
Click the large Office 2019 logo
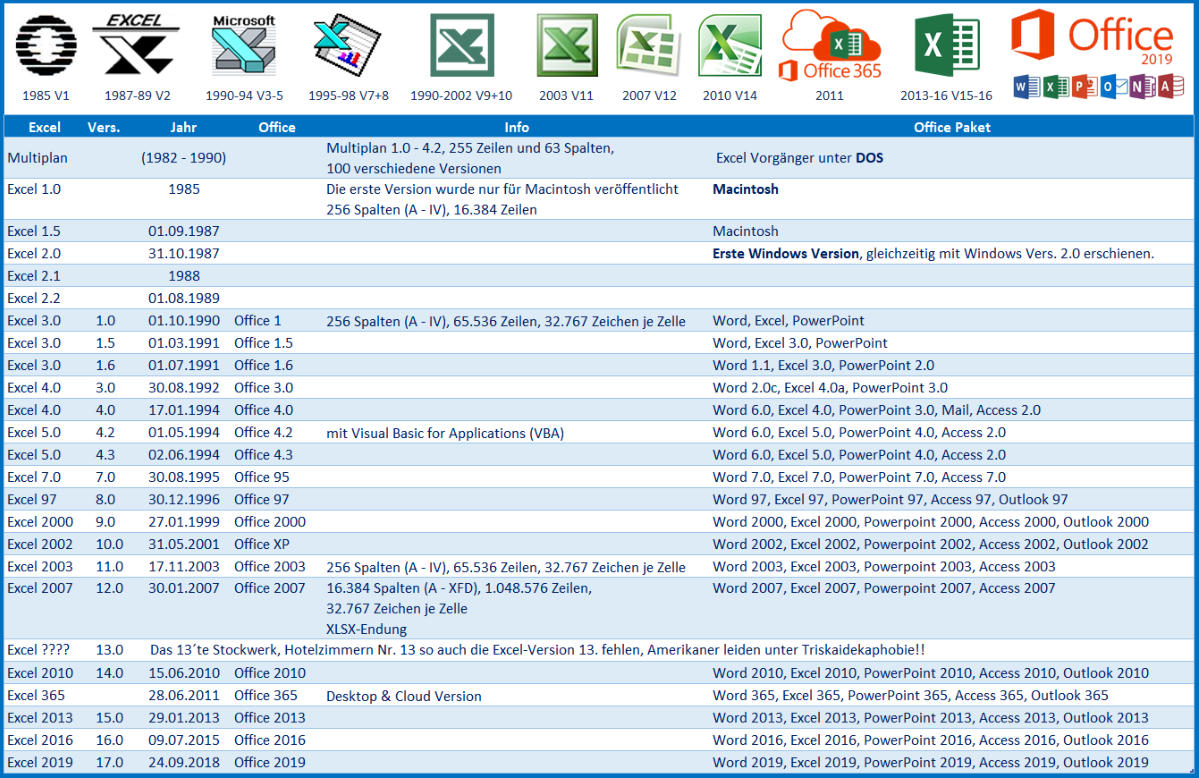[x=1092, y=36]
